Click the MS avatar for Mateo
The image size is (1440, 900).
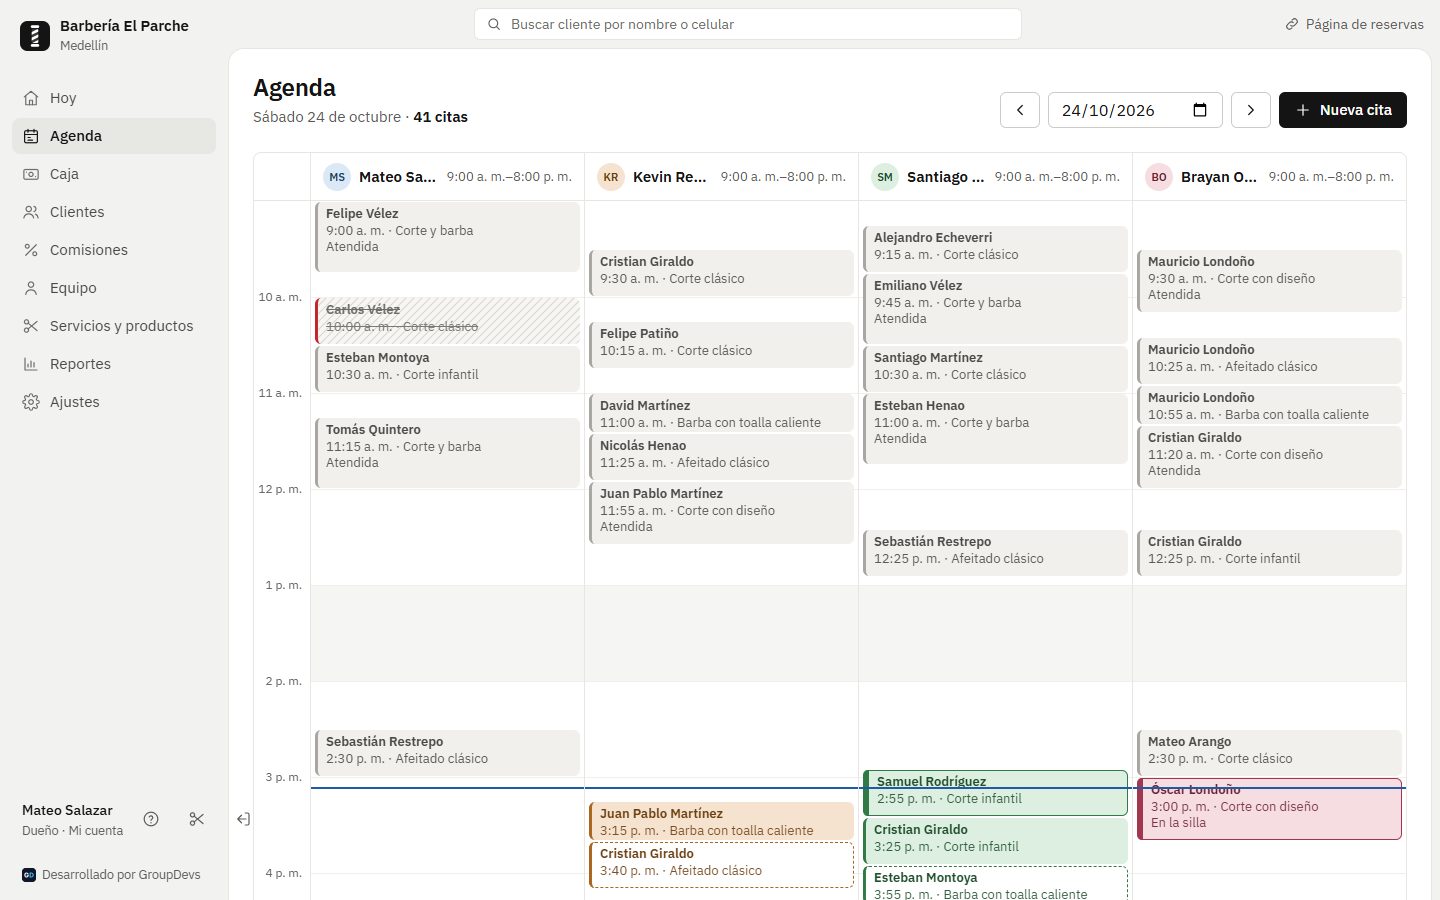[337, 177]
